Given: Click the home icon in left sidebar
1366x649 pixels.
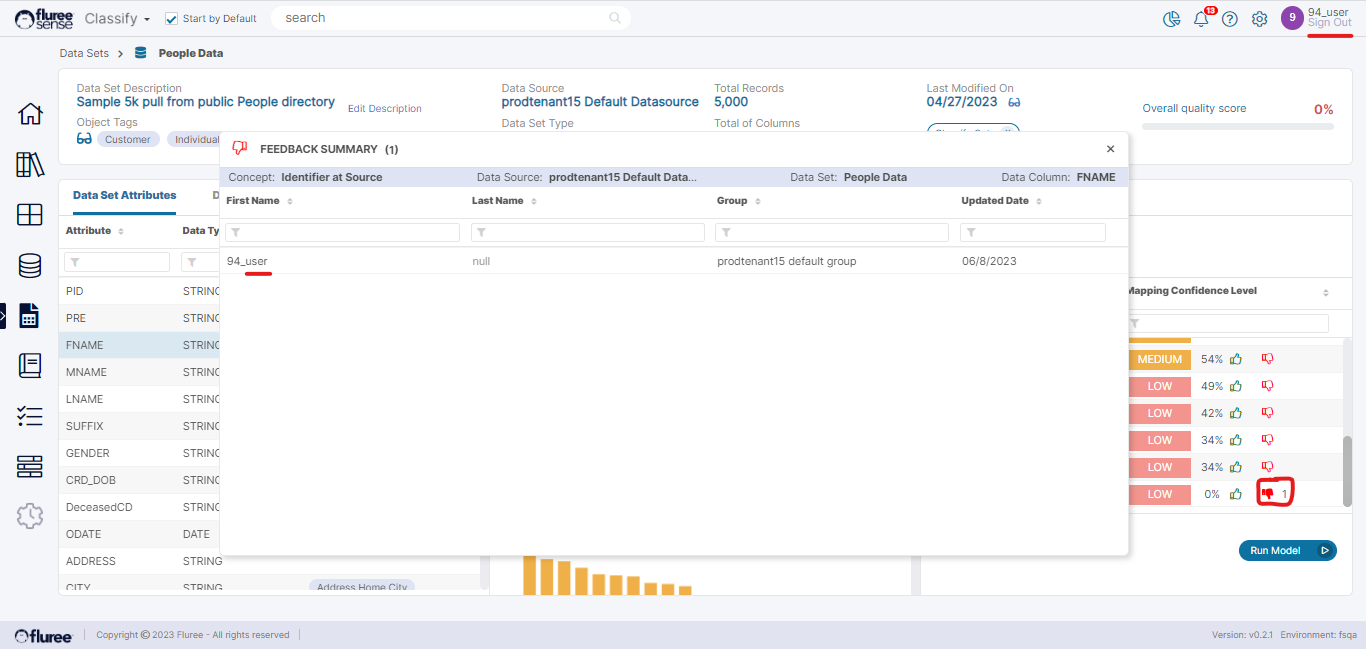Looking at the screenshot, I should click(x=30, y=114).
